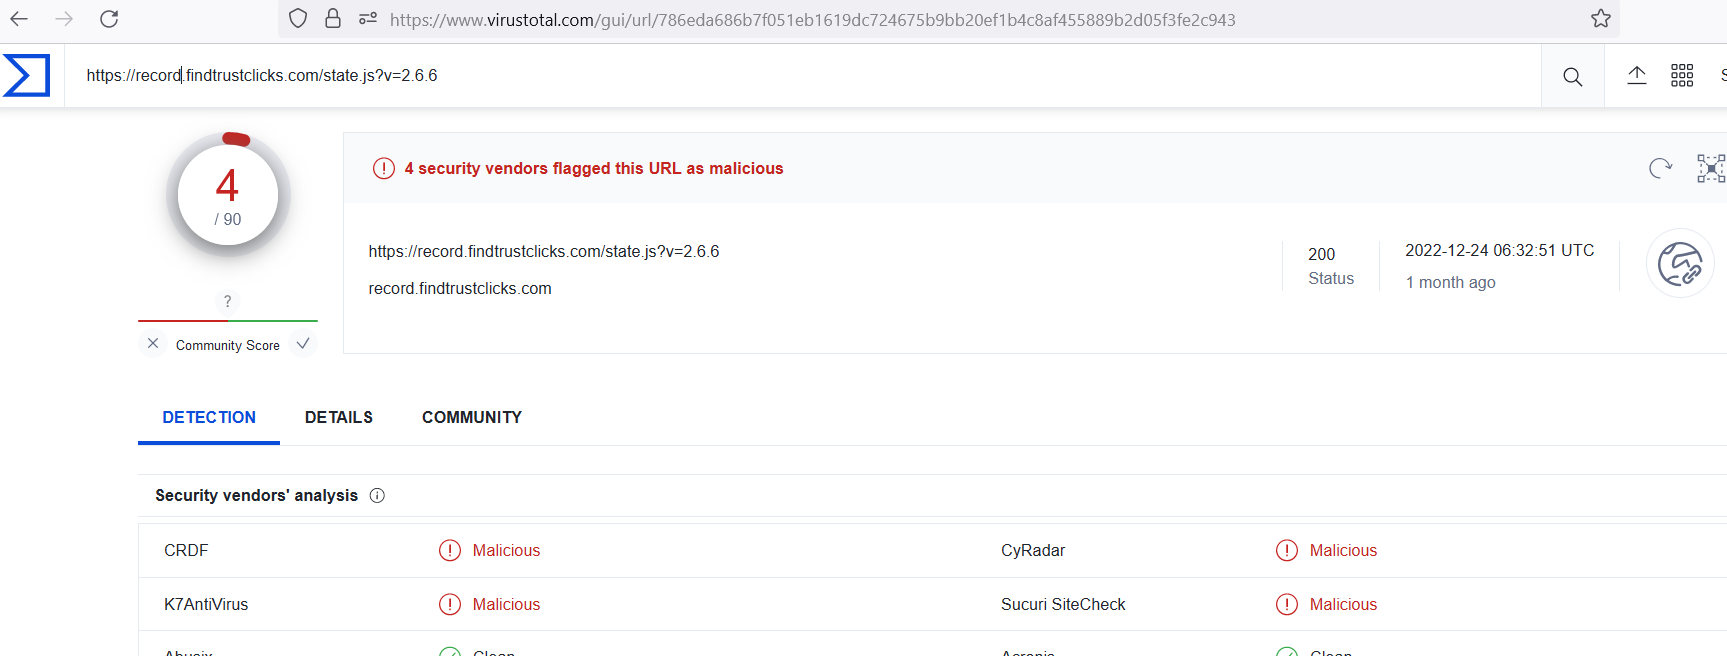
Task: Click the Community Score question mark
Action: pyautogui.click(x=227, y=301)
